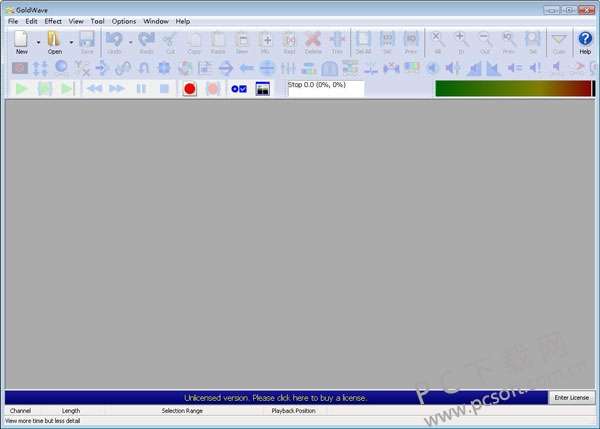The height and width of the screenshot is (429, 600).
Task: Click the green-to-red level meter bar
Action: (515, 88)
